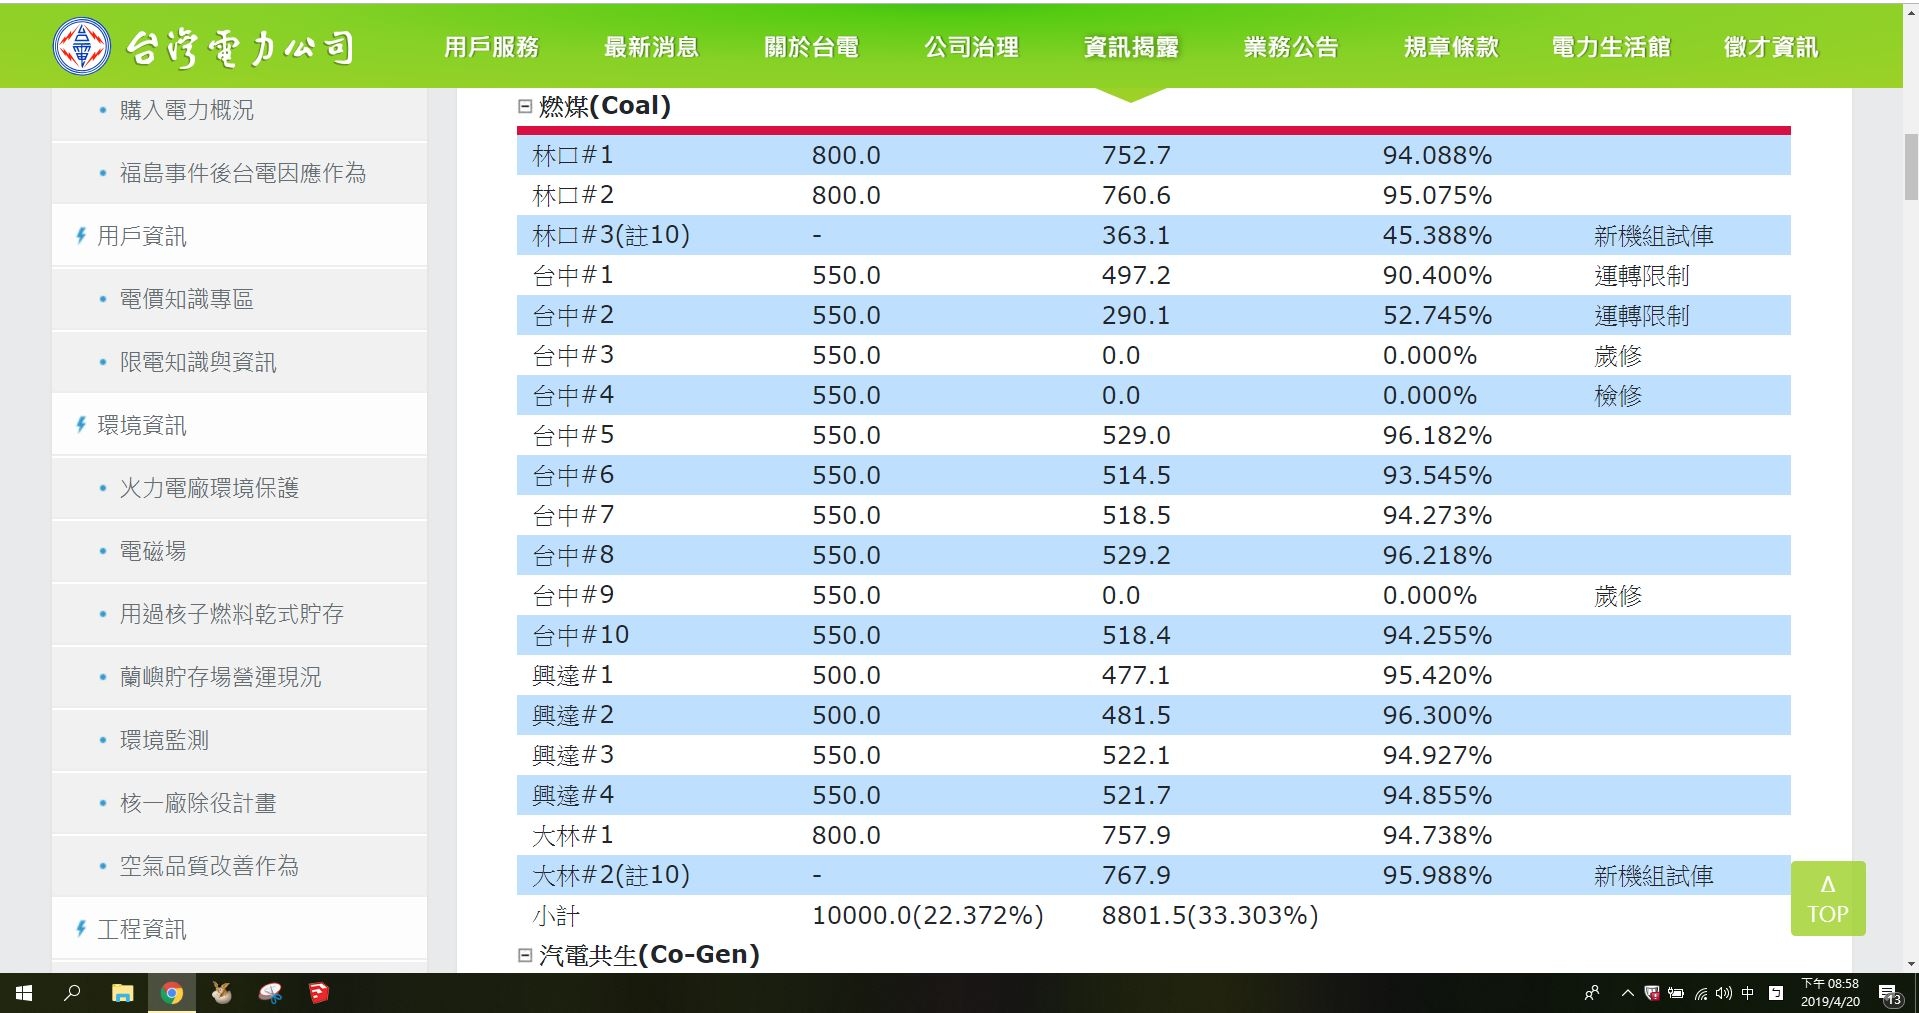This screenshot has width=1919, height=1013.
Task: Open 蘭嶼貯存場營運現況 sidebar link
Action: coord(221,677)
